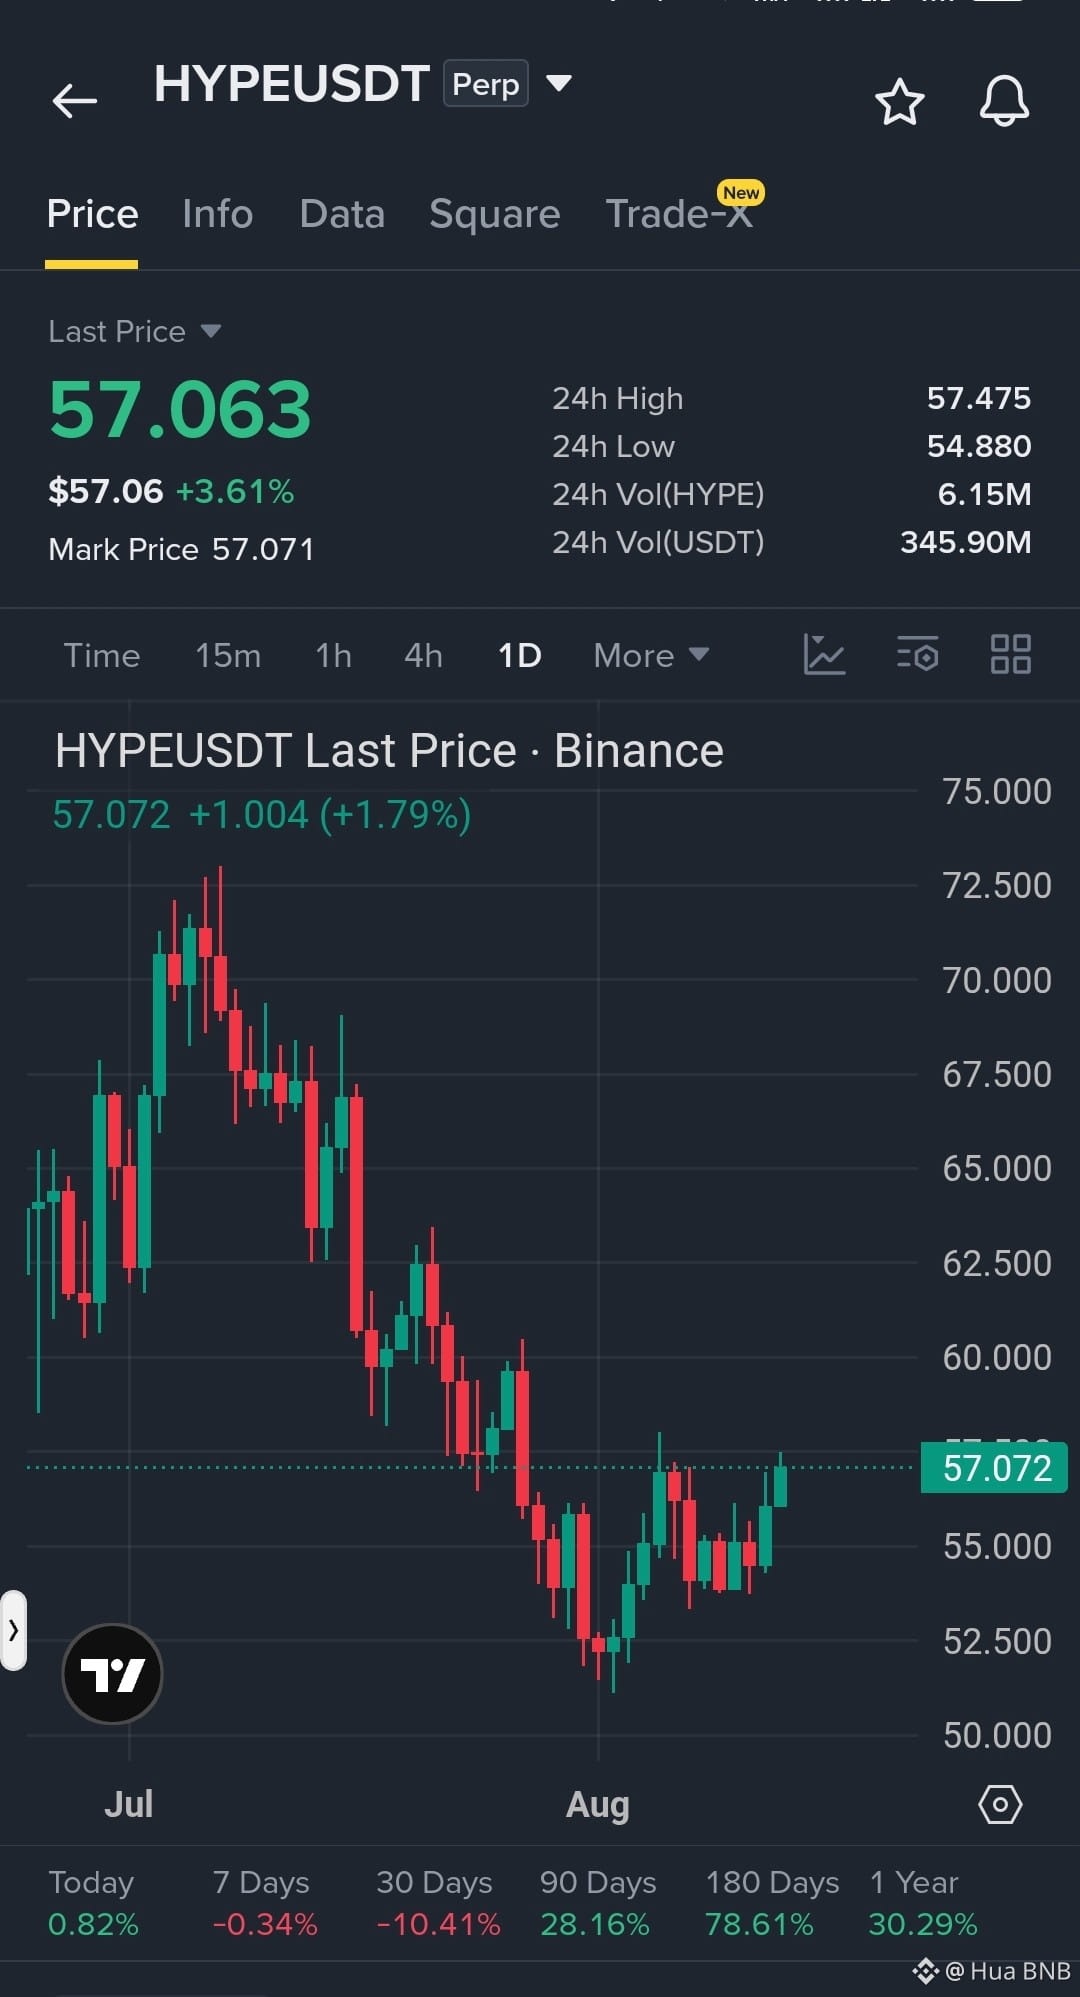
Task: Open the Last Price type dropdown
Action: 134,331
